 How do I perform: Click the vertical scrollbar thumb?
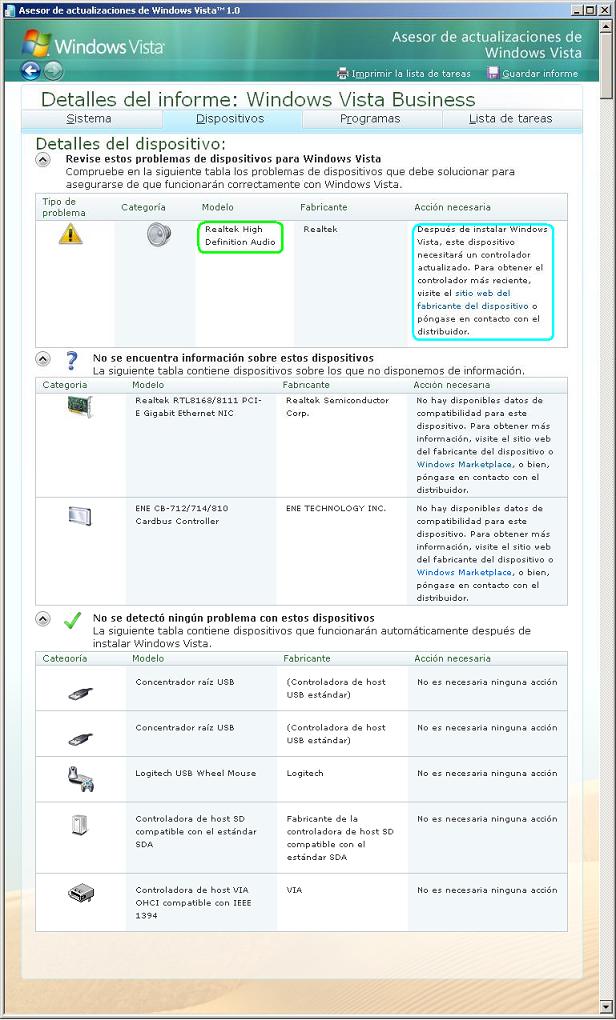pos(606,64)
